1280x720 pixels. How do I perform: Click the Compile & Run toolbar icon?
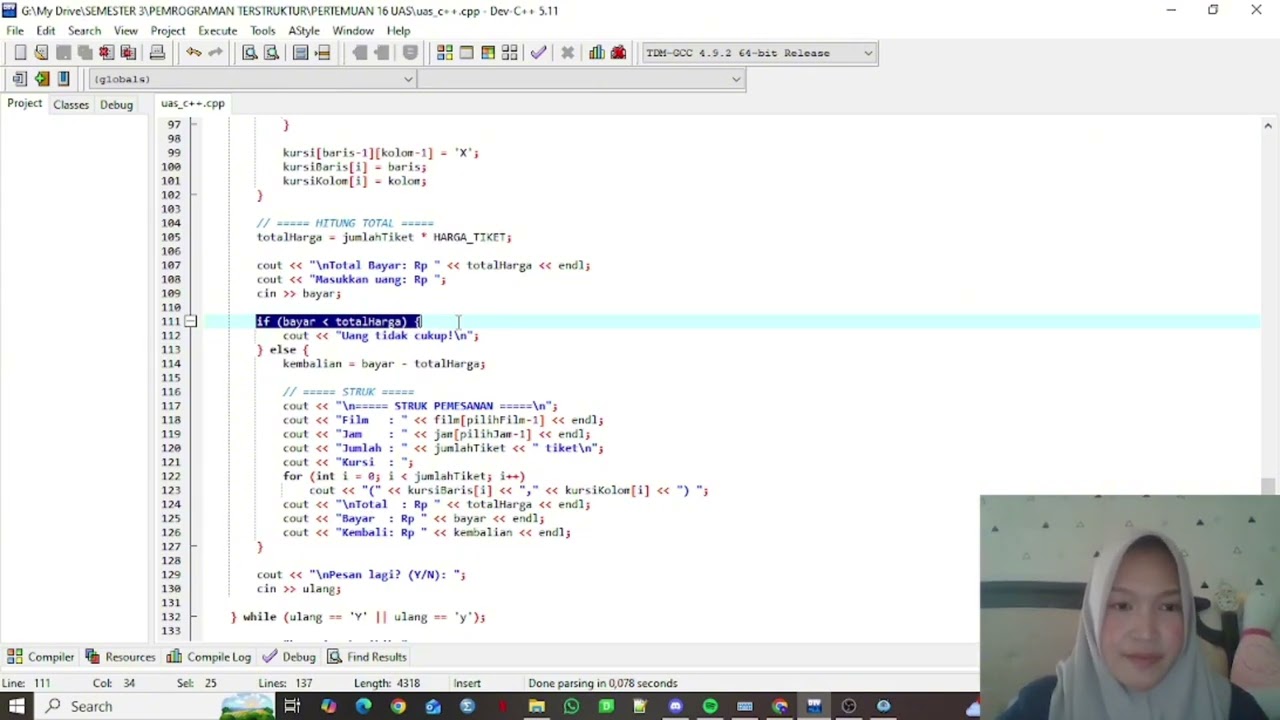pos(488,53)
